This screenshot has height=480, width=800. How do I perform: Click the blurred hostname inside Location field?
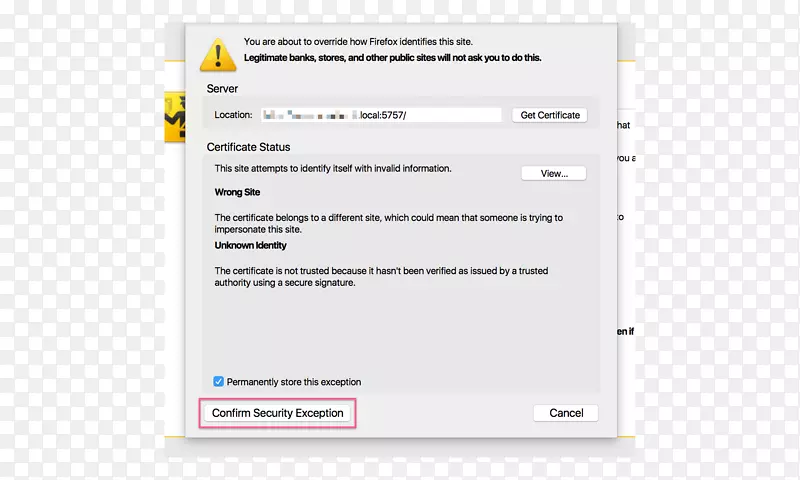click(311, 115)
